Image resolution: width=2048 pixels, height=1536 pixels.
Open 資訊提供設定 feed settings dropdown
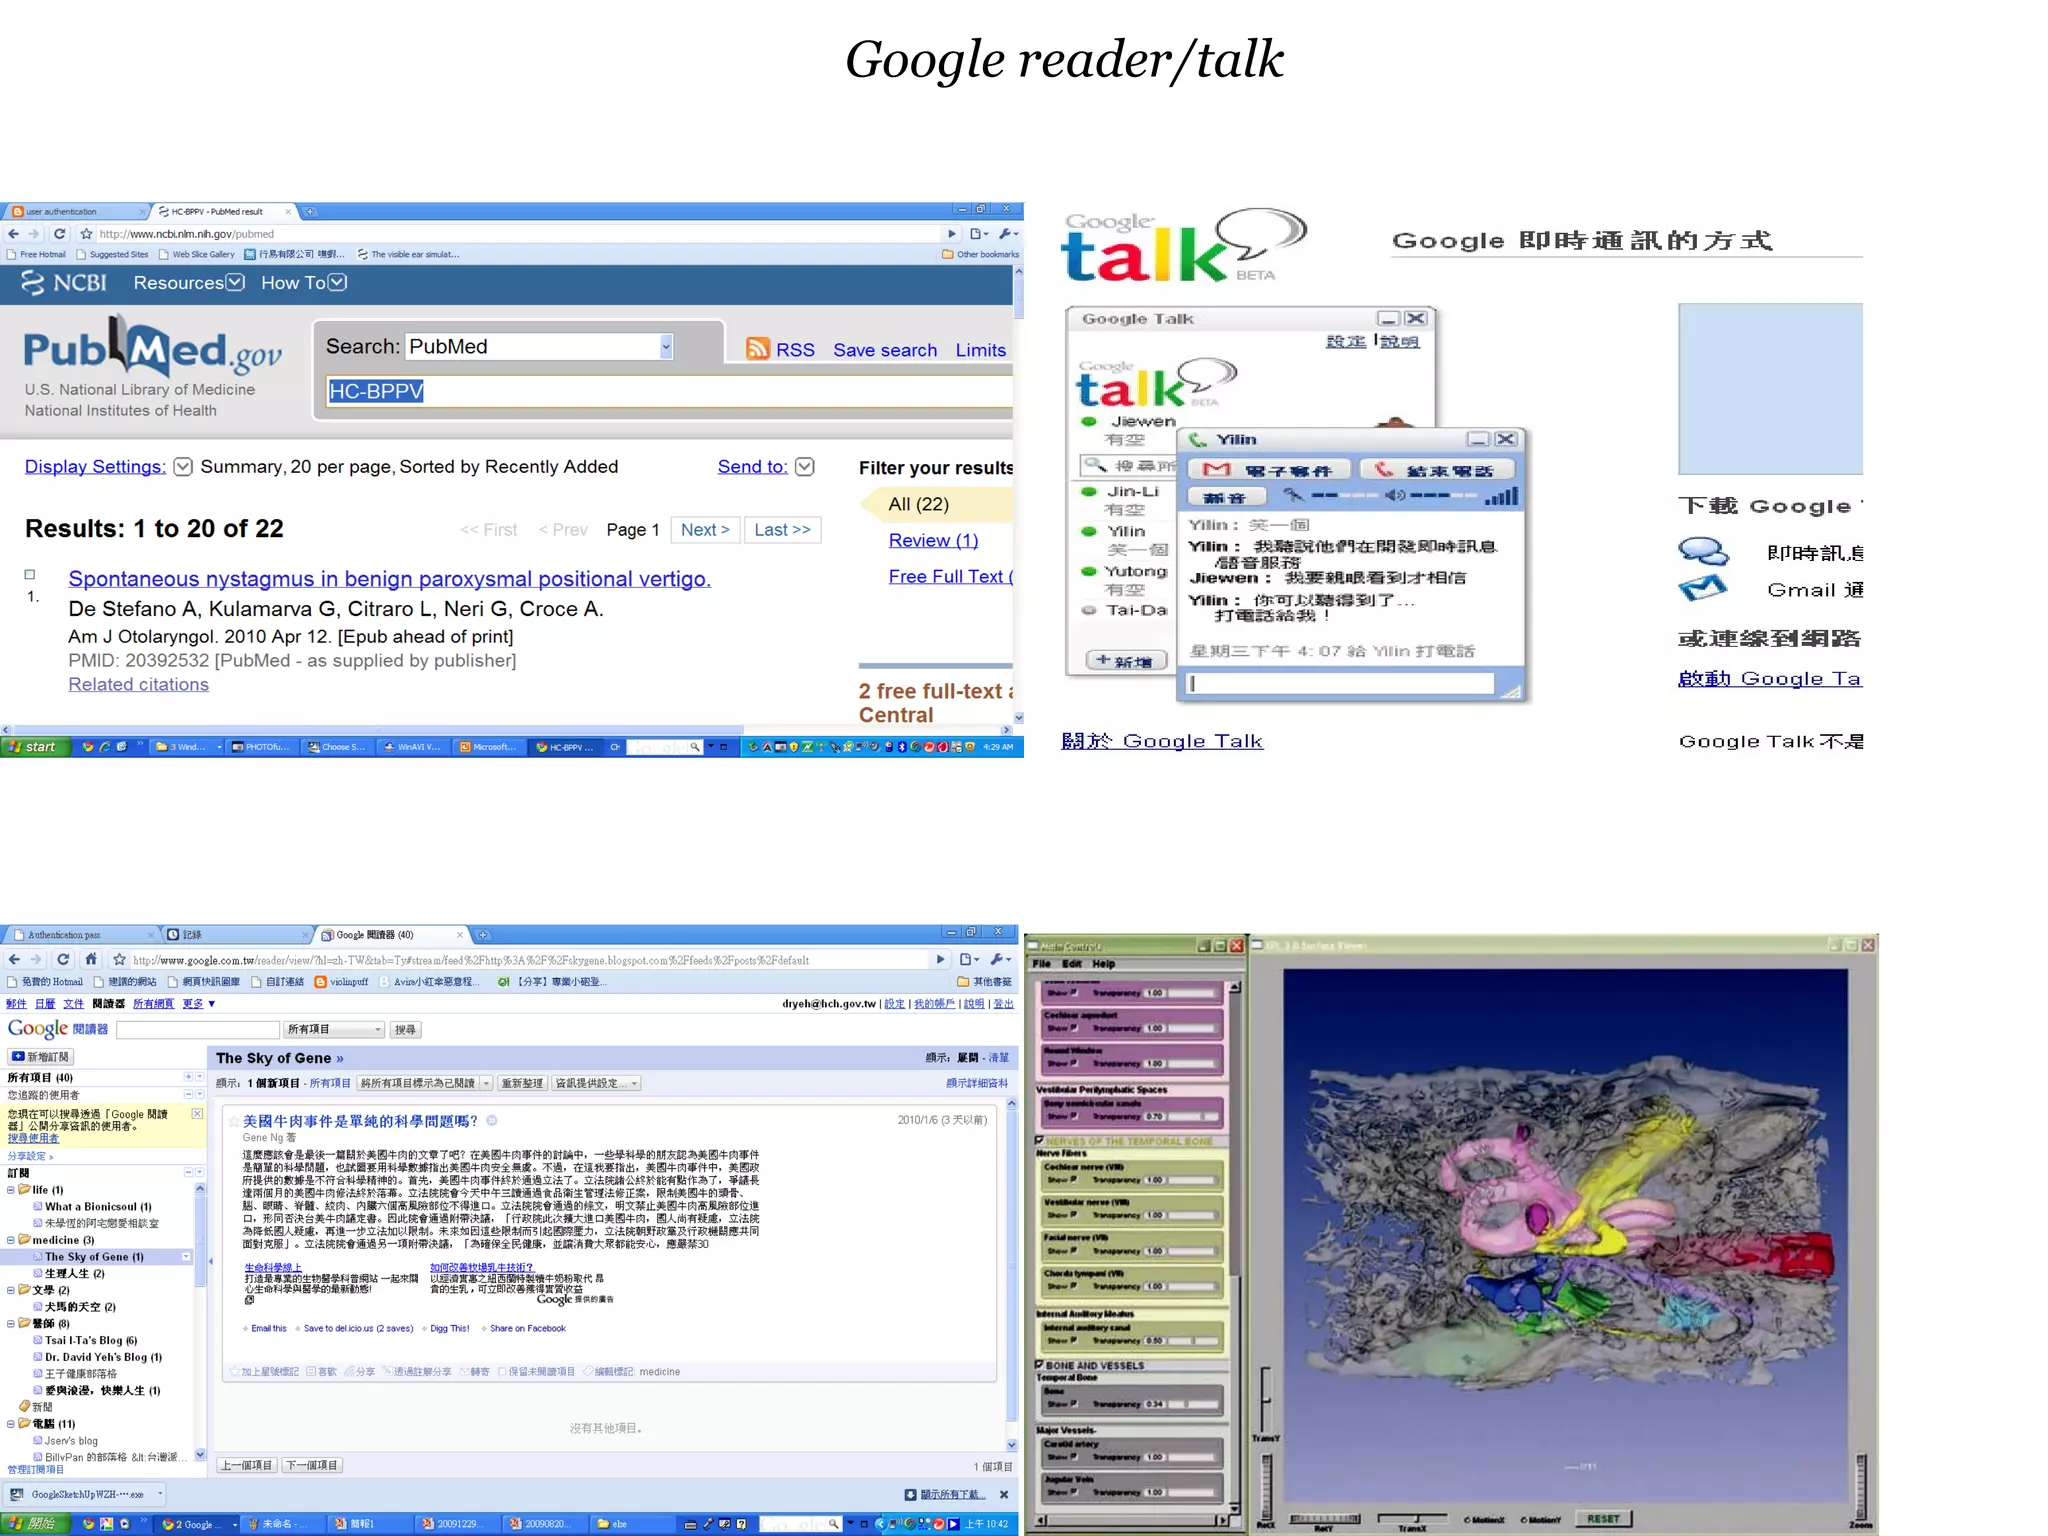[x=596, y=1083]
